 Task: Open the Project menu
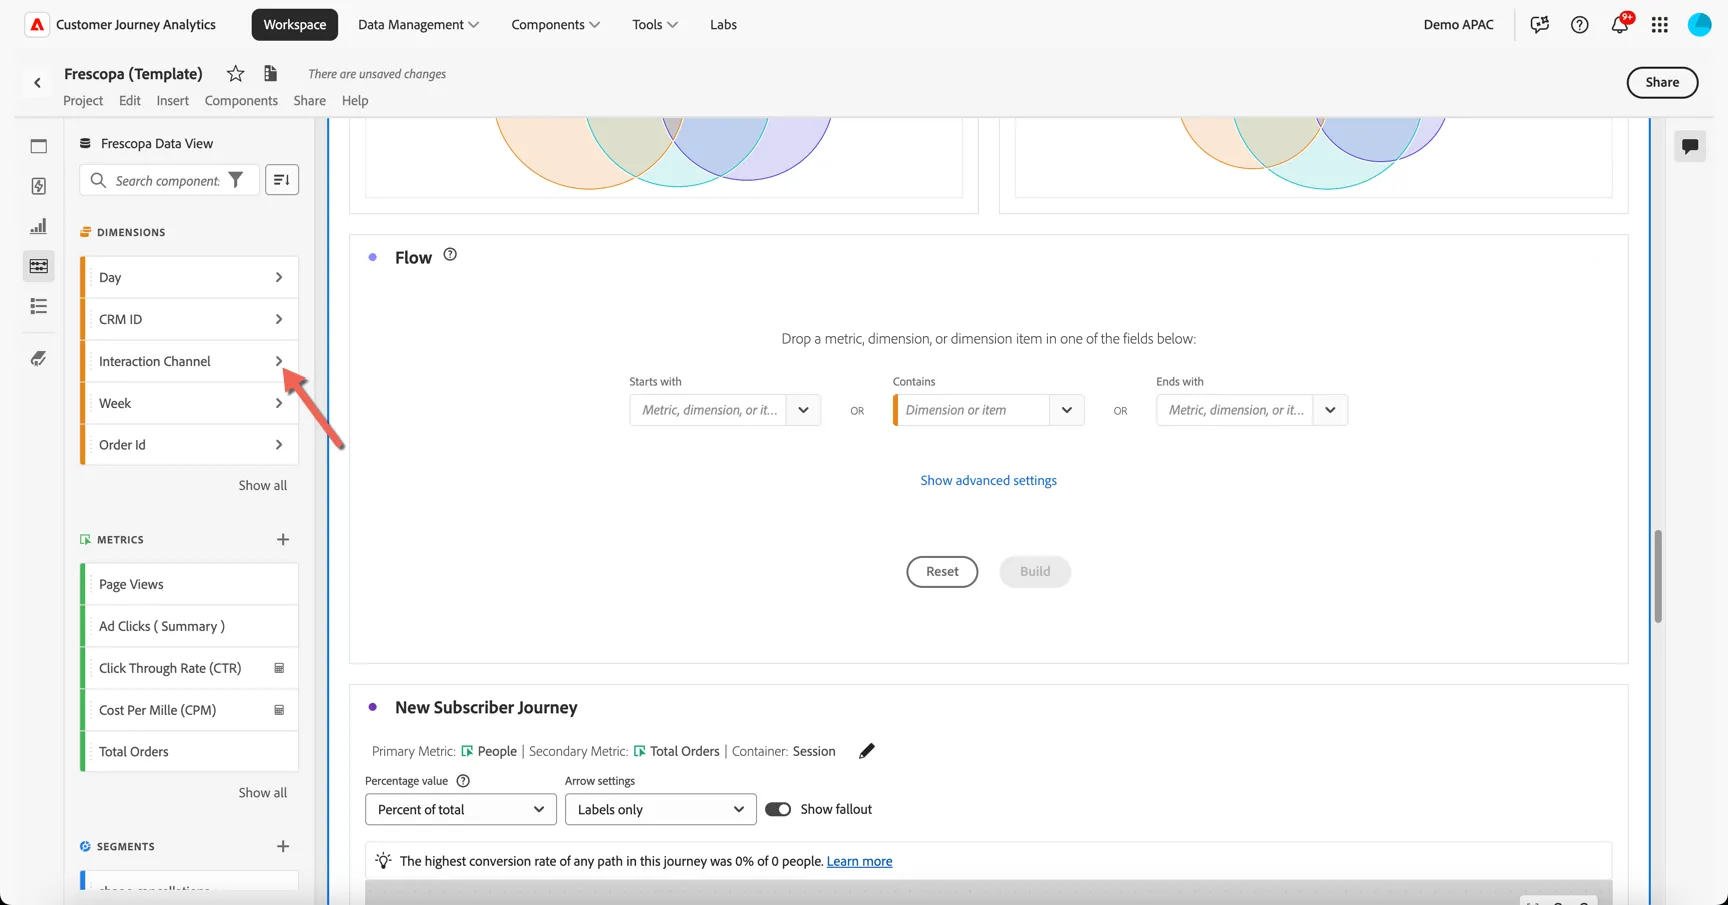pos(83,100)
